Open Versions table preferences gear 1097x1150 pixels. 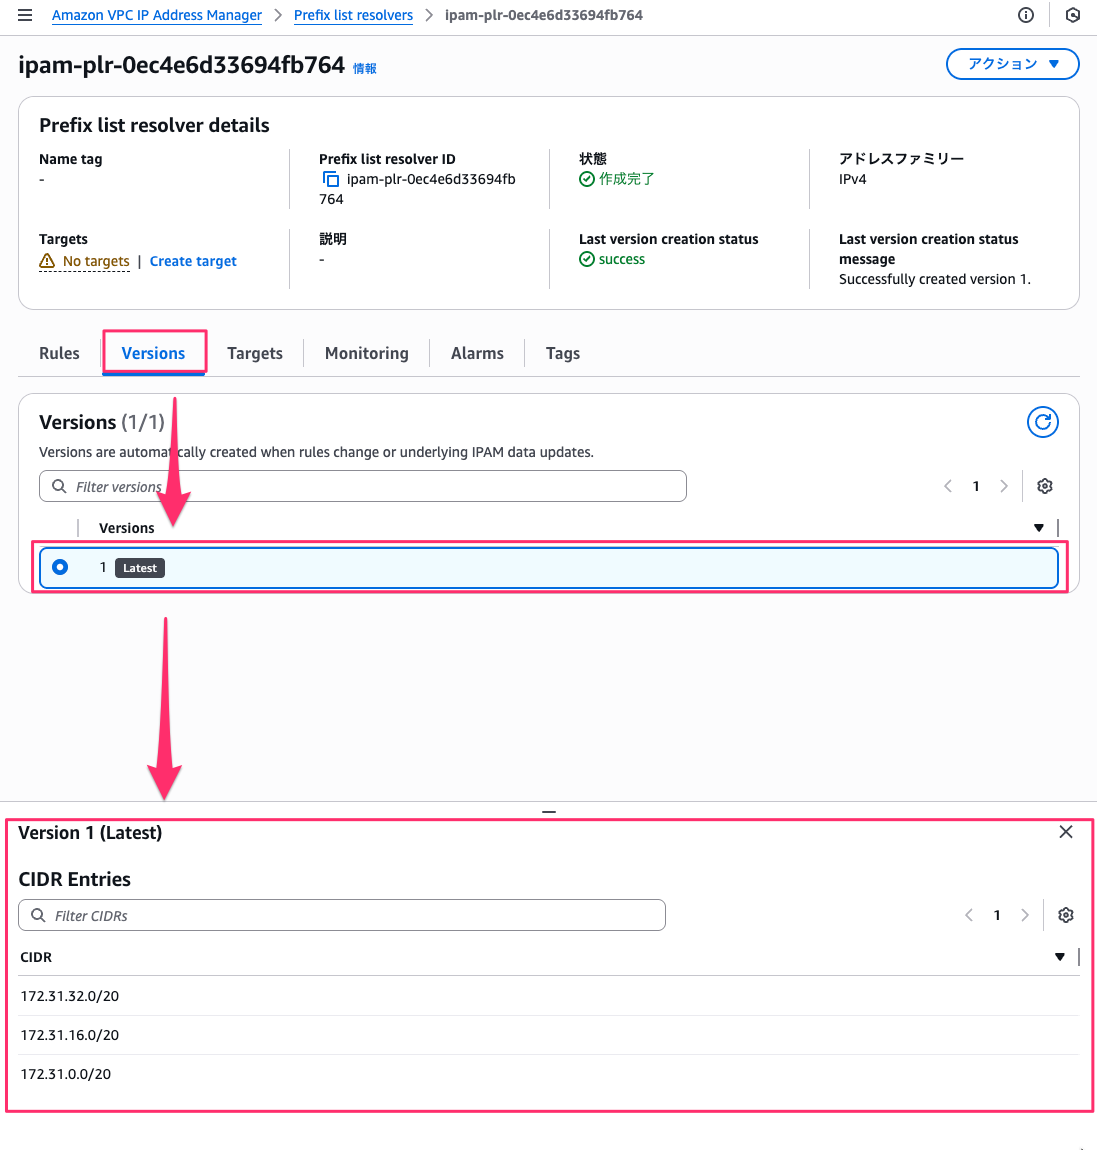pyautogui.click(x=1045, y=486)
